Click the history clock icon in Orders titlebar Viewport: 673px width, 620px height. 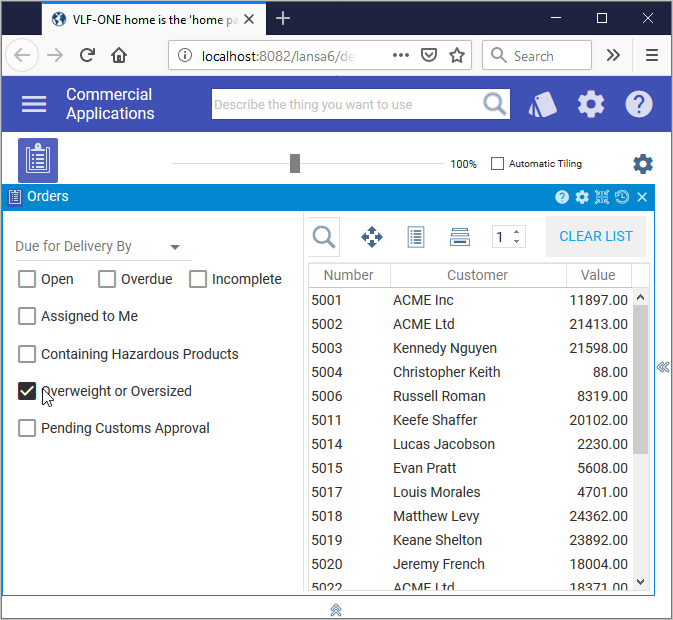pyautogui.click(x=622, y=197)
